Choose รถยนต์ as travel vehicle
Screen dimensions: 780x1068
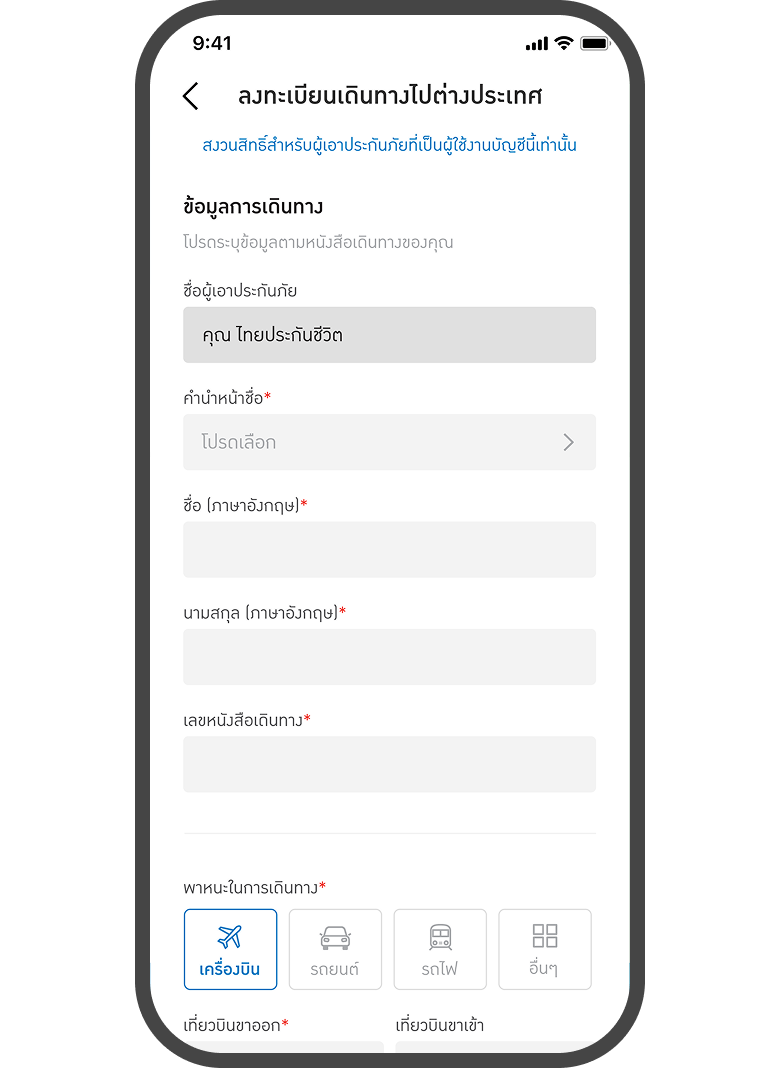[335, 969]
